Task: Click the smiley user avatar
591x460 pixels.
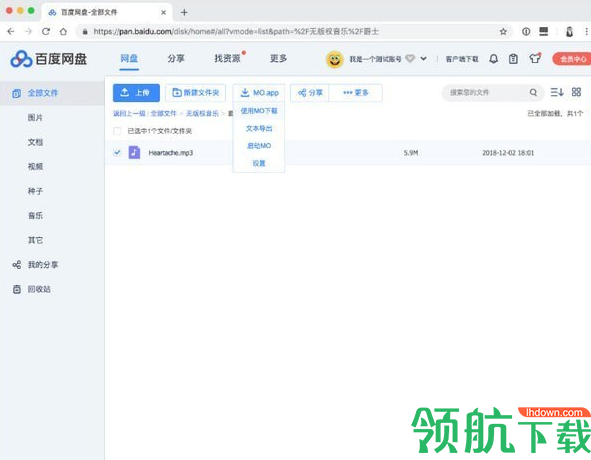Action: 334,59
